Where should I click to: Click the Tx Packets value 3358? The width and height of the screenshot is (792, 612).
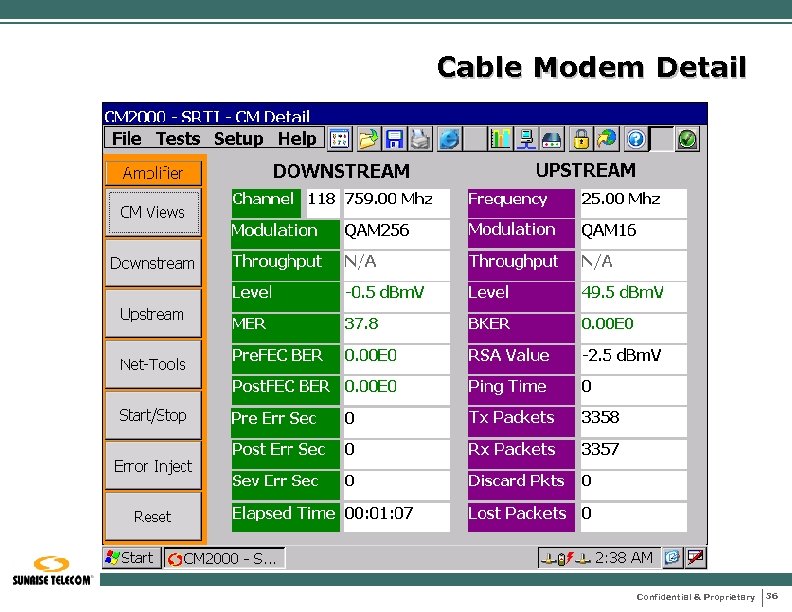(633, 422)
